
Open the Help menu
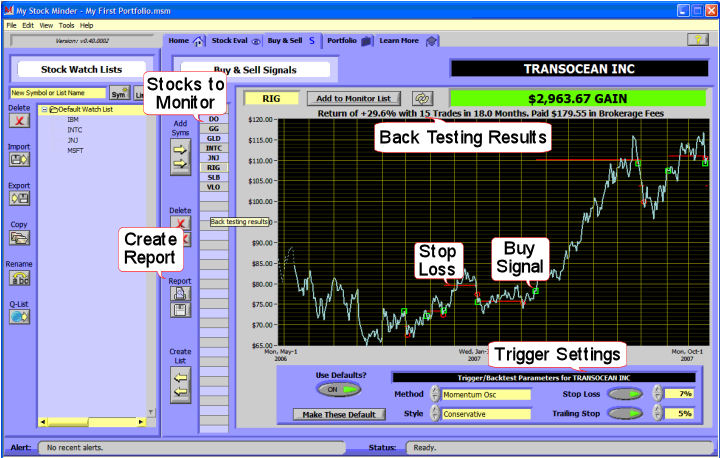86,25
